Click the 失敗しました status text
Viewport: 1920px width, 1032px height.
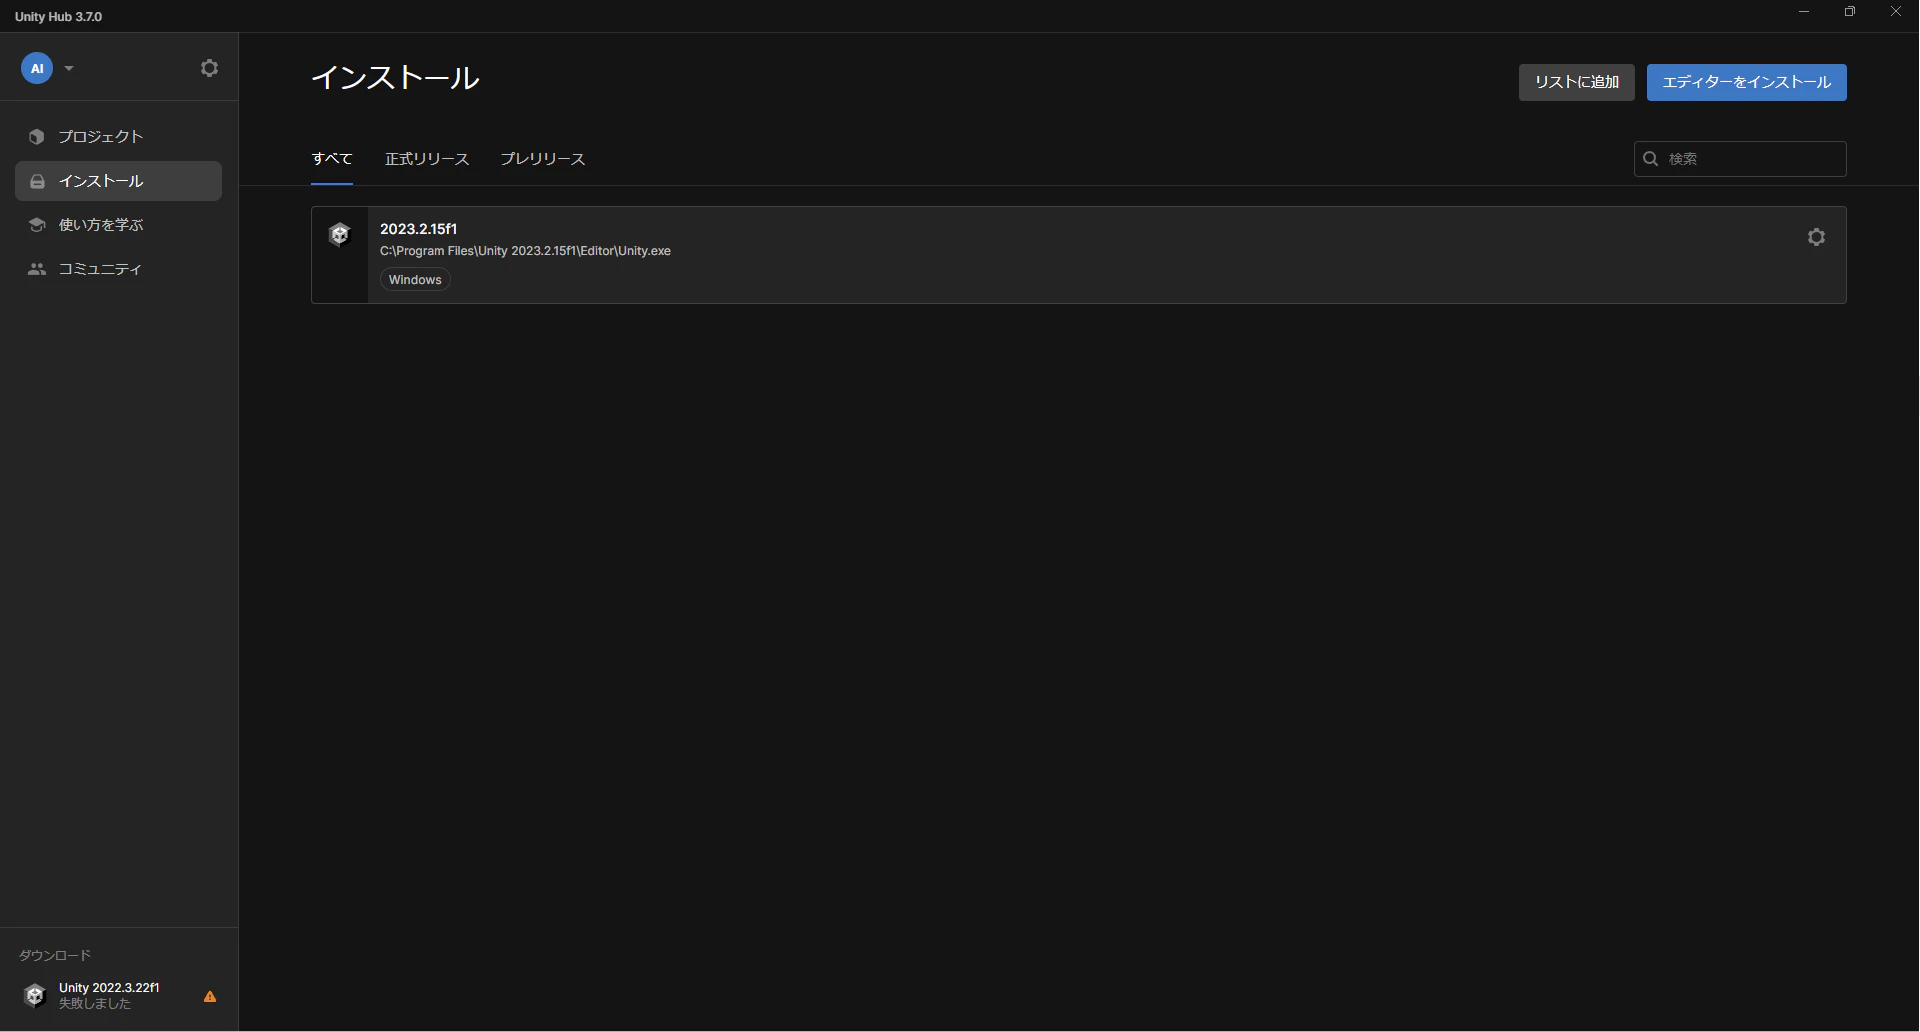[x=95, y=1004]
